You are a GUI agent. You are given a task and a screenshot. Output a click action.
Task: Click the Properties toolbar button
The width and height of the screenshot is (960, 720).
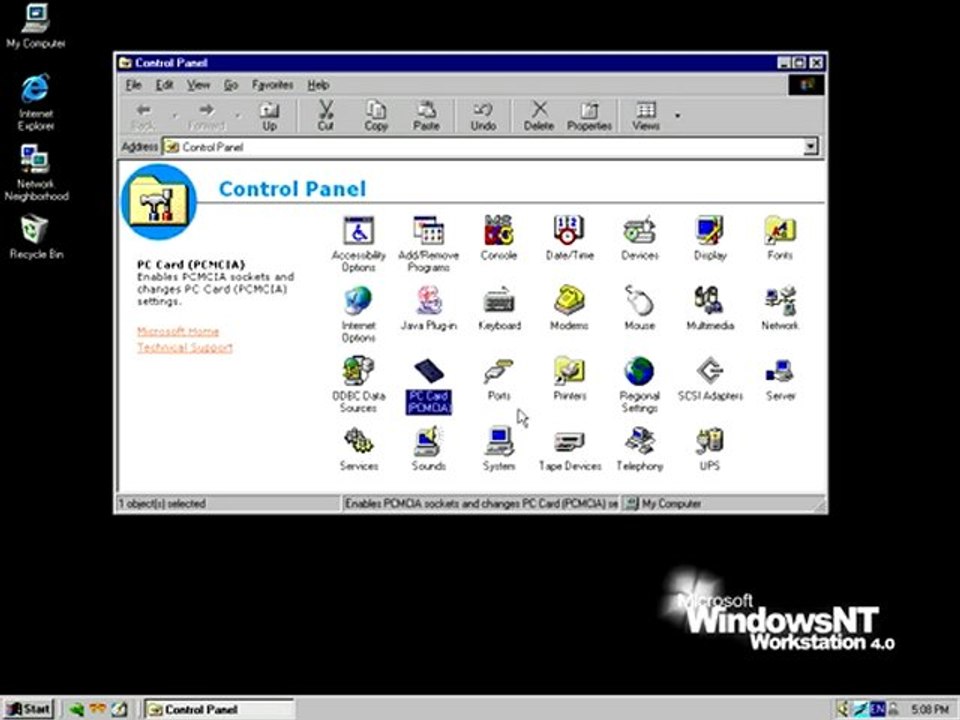(x=589, y=116)
